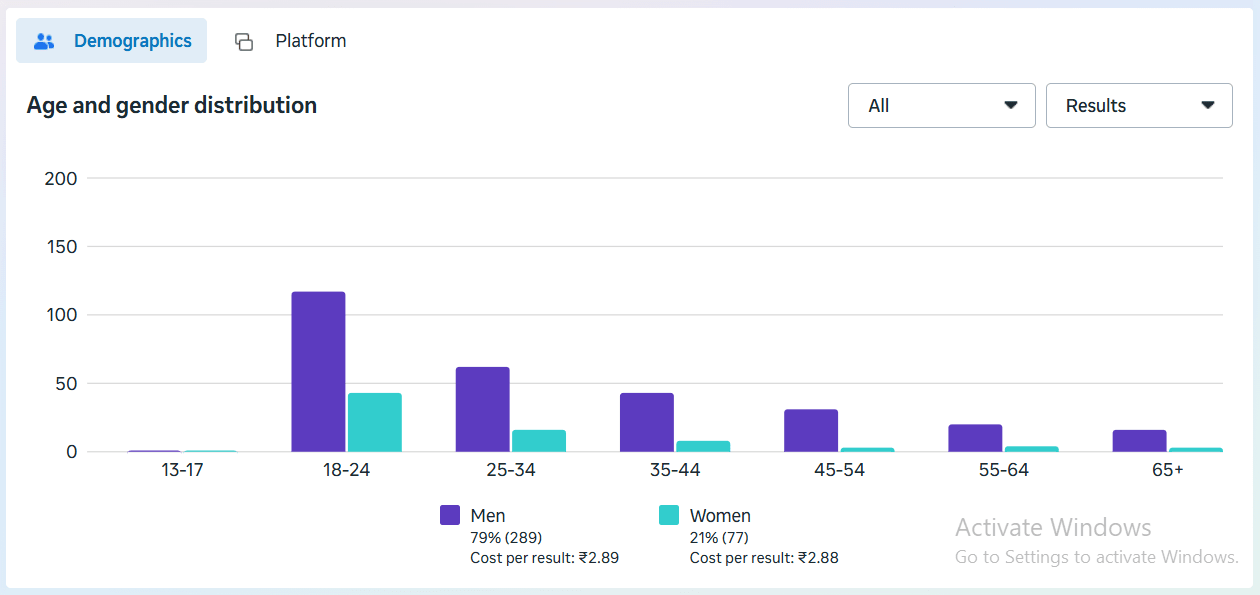Click the purple Men legend swatch
1260x595 pixels.
pos(450,516)
